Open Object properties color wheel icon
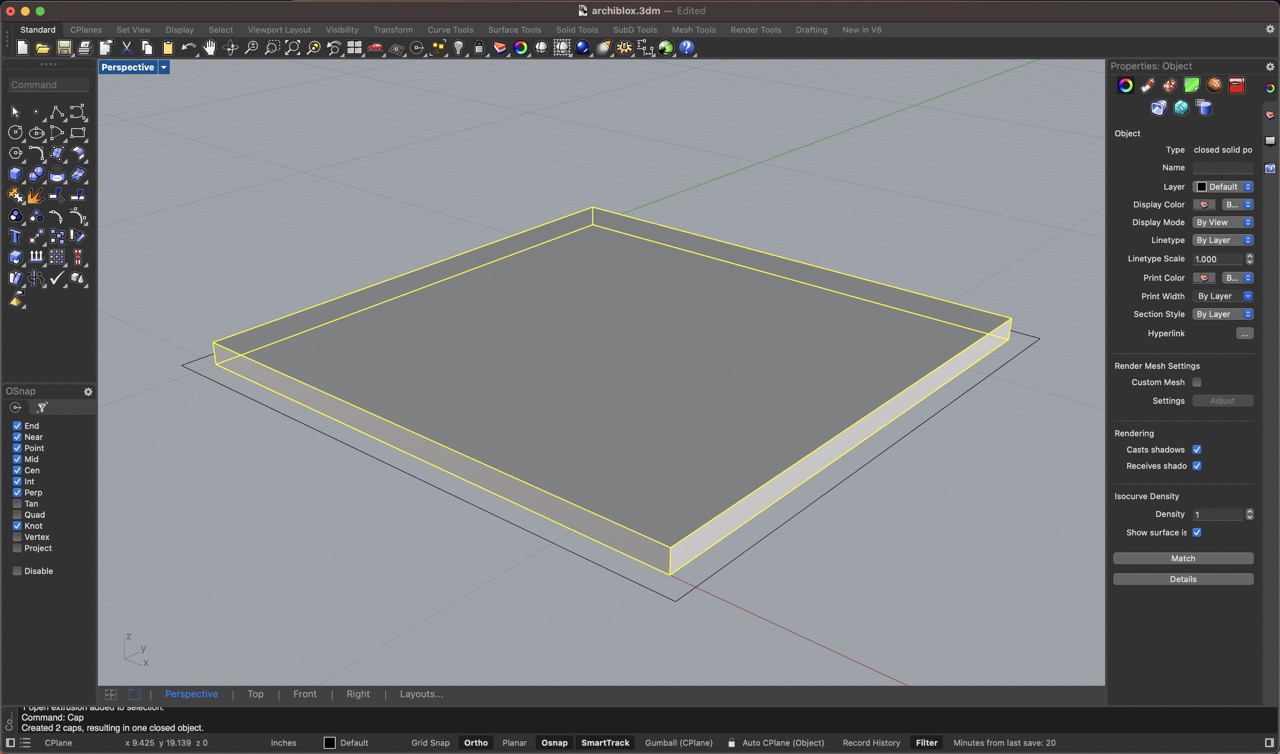The width and height of the screenshot is (1280, 754). [1126, 86]
